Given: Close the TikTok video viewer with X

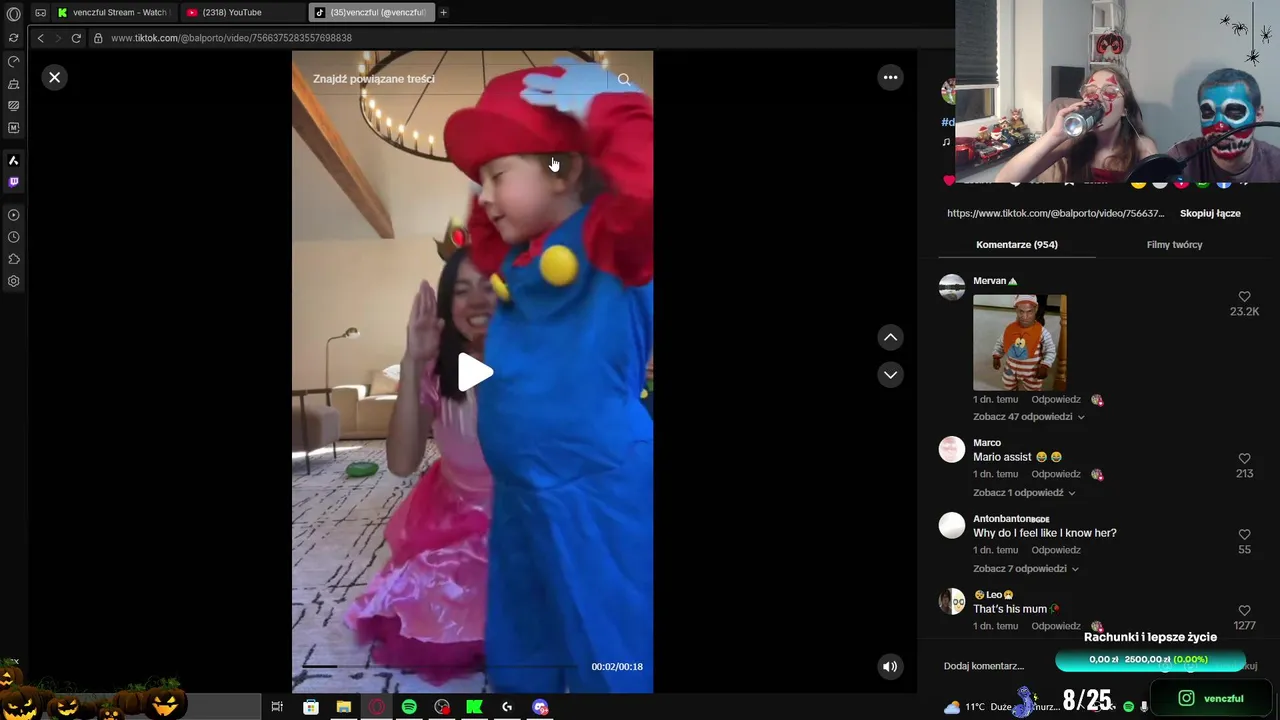Looking at the screenshot, I should pos(55,77).
